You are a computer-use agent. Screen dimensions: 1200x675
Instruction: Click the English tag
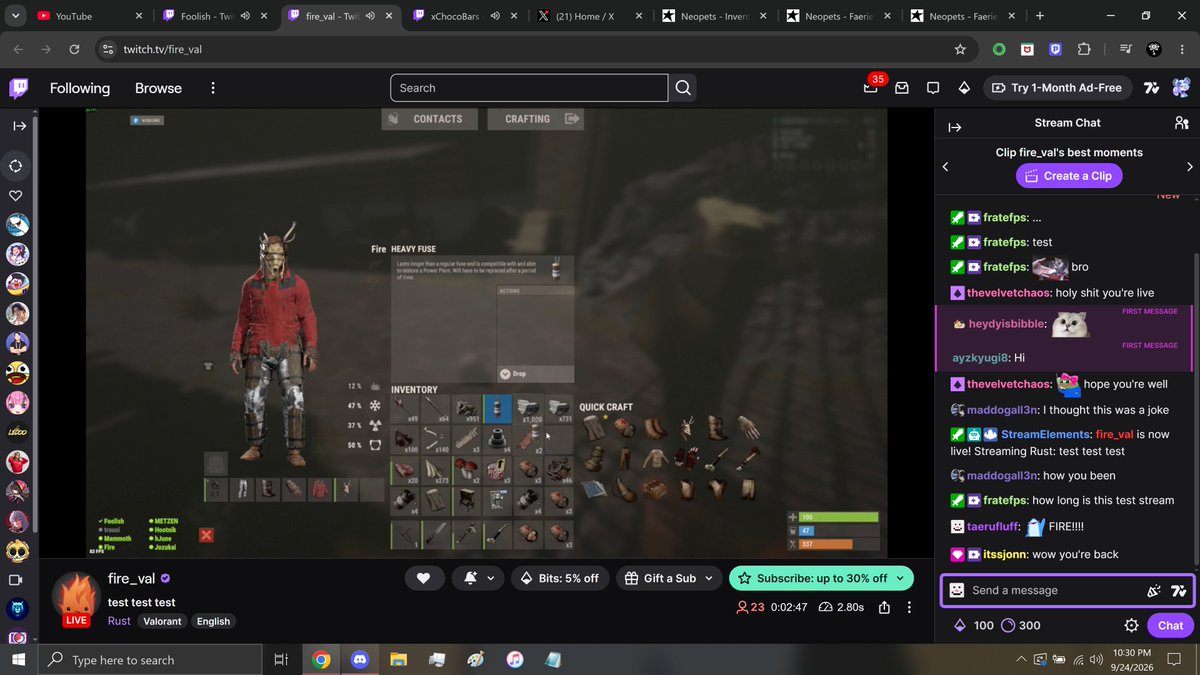pos(213,621)
